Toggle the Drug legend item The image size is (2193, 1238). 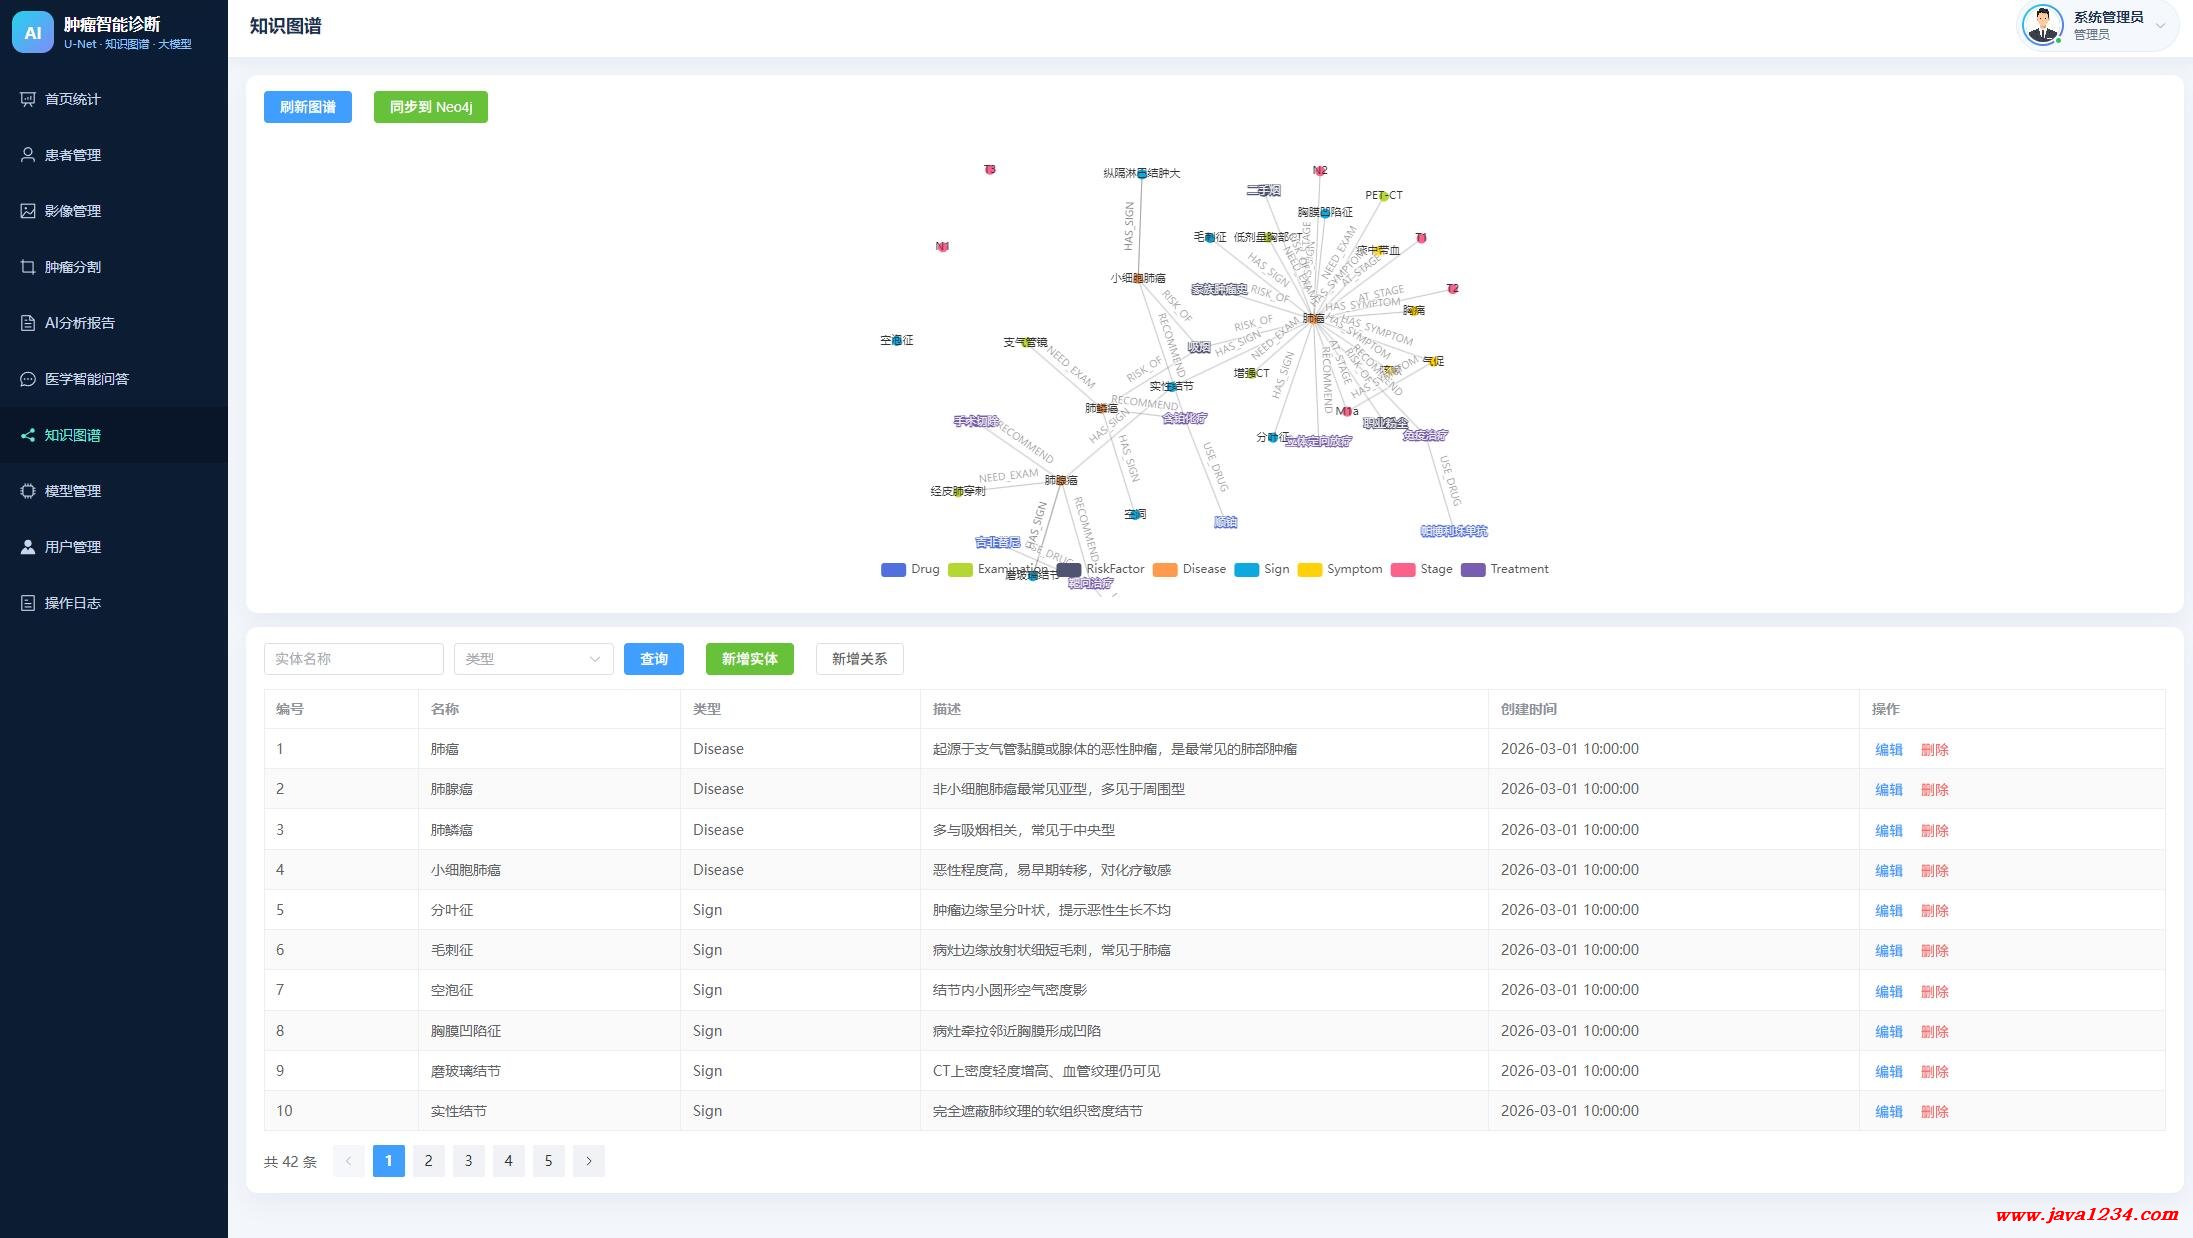pyautogui.click(x=910, y=569)
